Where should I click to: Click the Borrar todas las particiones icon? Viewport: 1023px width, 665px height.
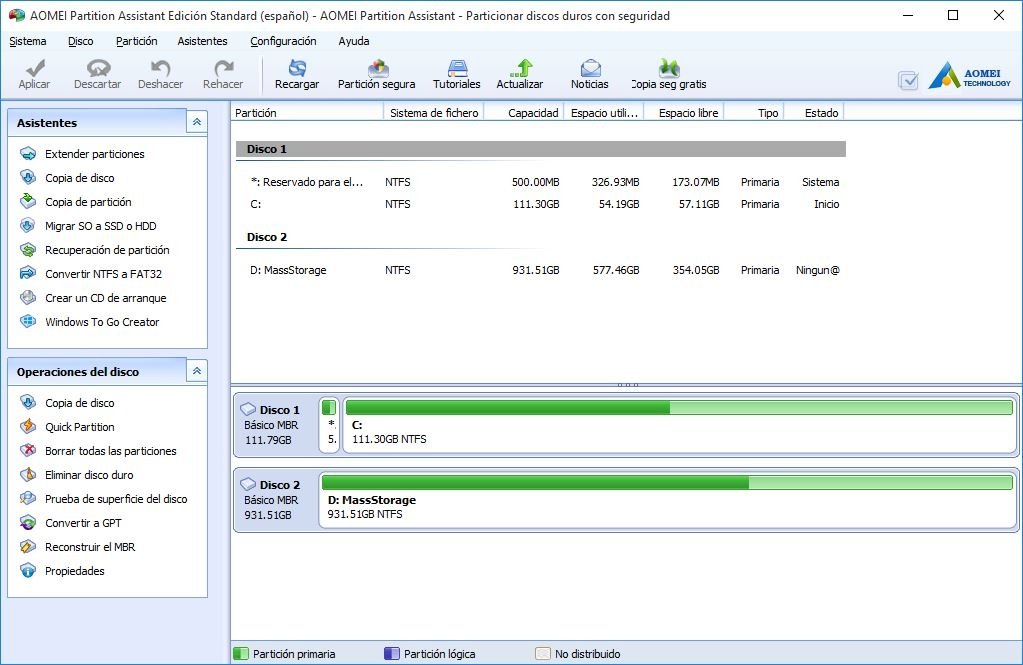28,451
